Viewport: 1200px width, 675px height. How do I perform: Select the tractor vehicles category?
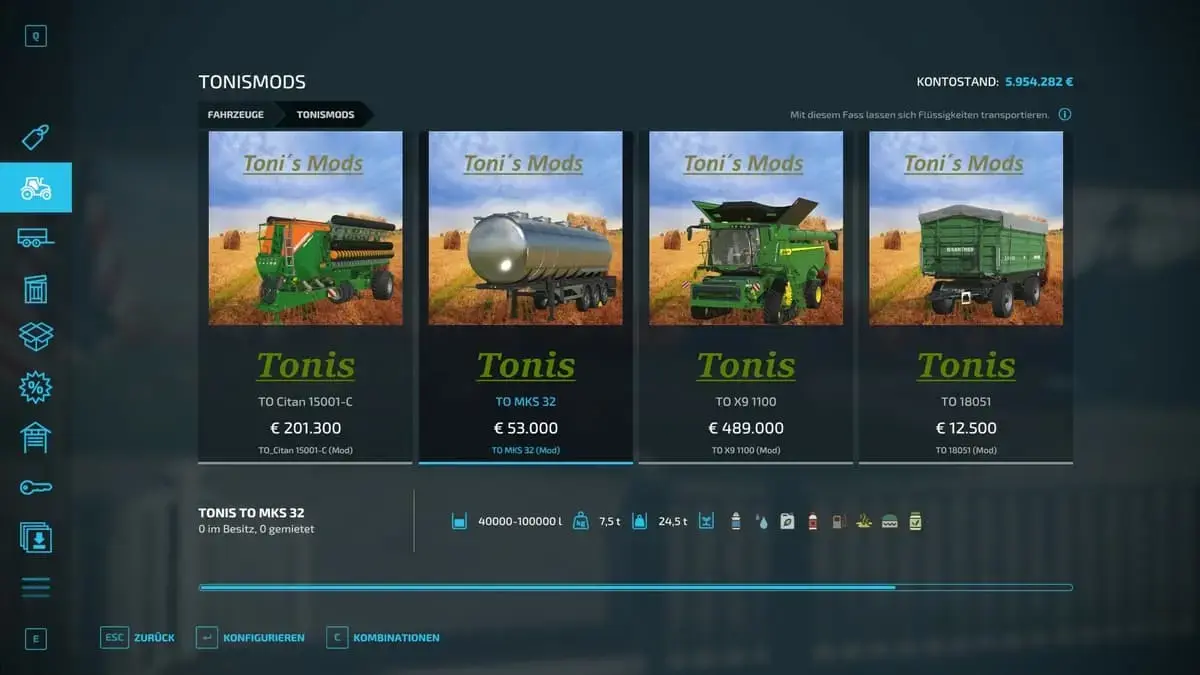(36, 187)
